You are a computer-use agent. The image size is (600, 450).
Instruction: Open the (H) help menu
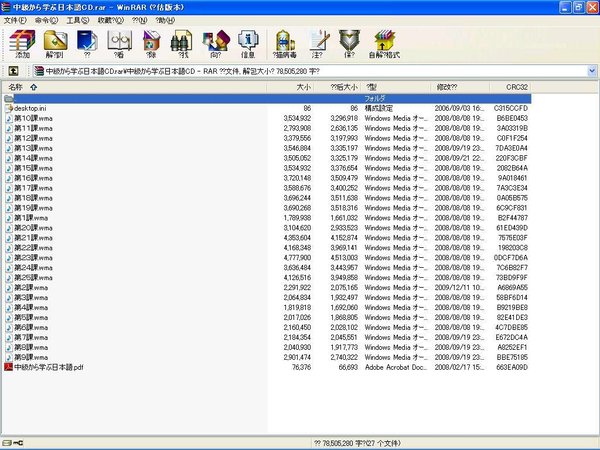pos(165,20)
